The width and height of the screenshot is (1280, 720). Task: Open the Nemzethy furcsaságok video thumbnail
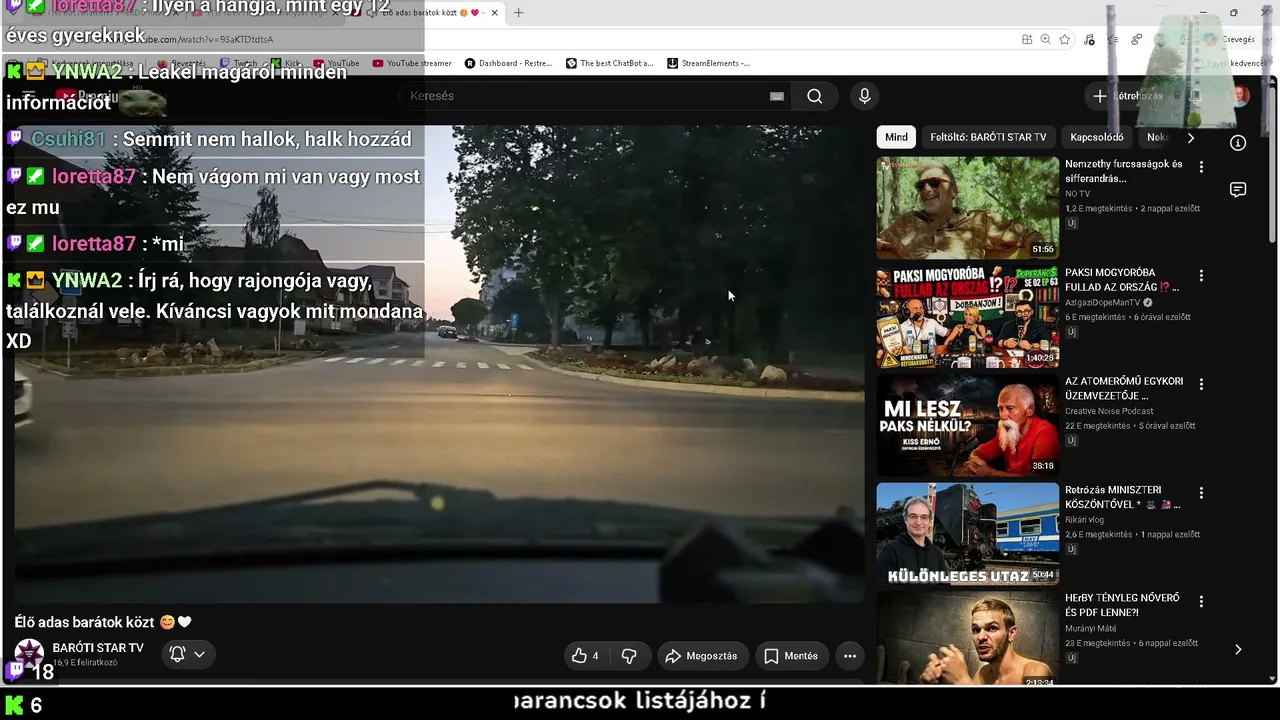pyautogui.click(x=967, y=207)
